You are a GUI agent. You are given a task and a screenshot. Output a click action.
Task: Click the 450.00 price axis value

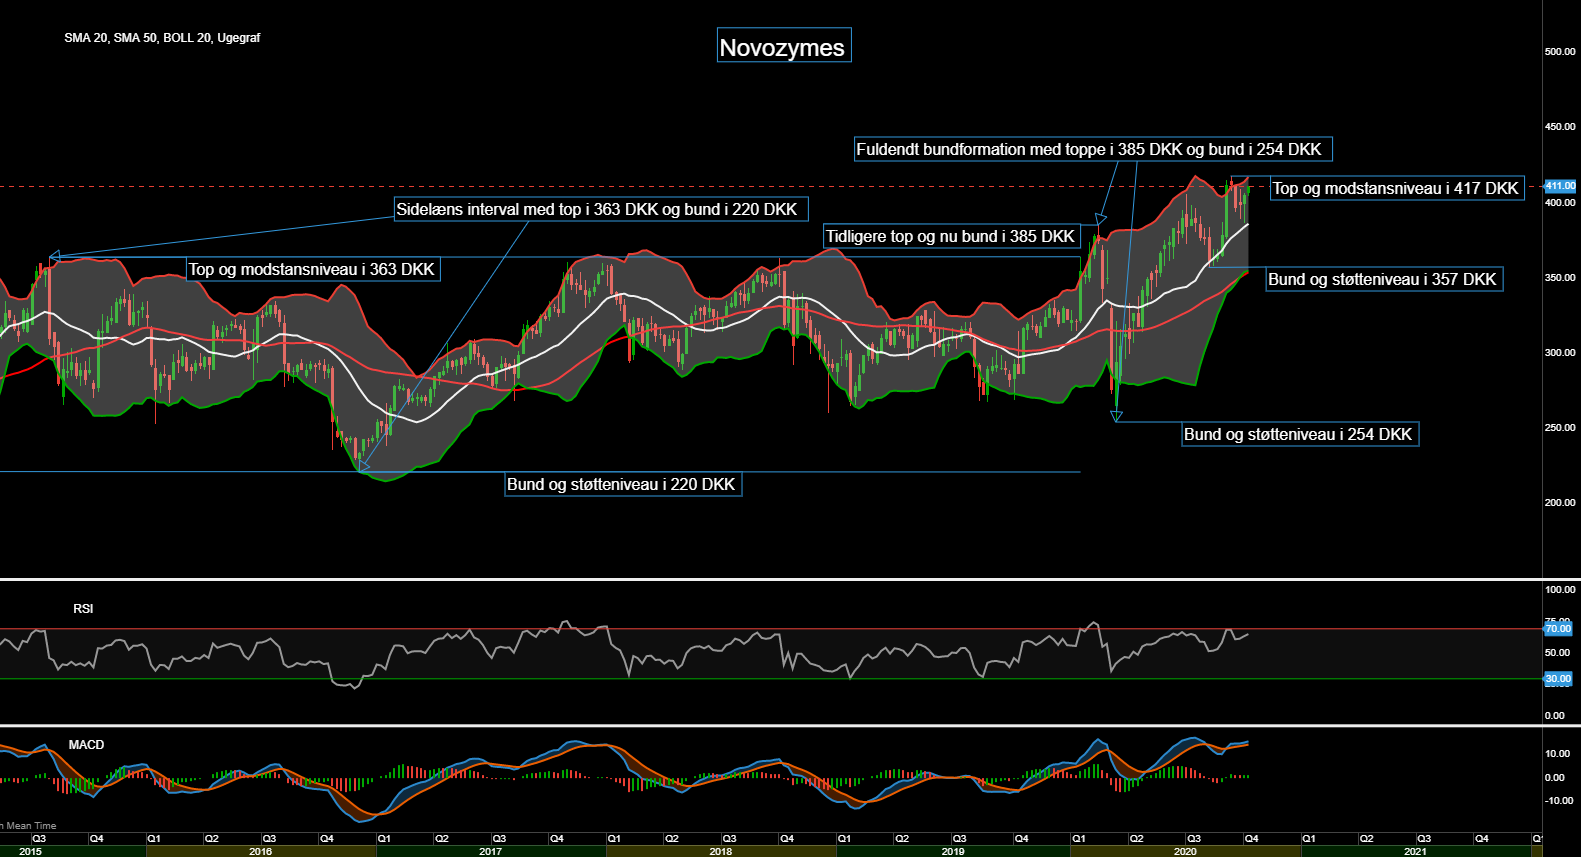coord(1560,127)
